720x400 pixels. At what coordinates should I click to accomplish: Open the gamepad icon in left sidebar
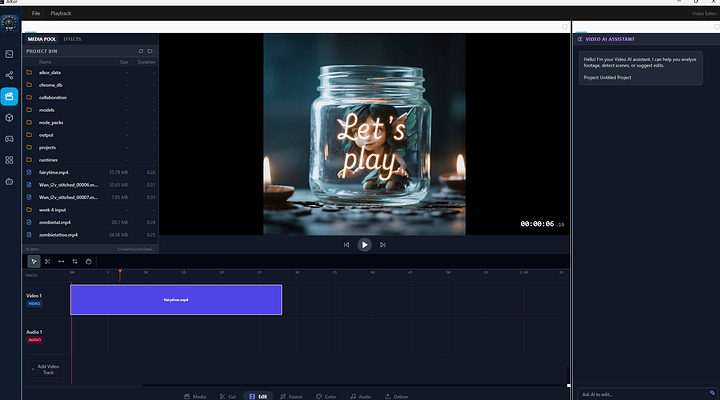point(9,138)
